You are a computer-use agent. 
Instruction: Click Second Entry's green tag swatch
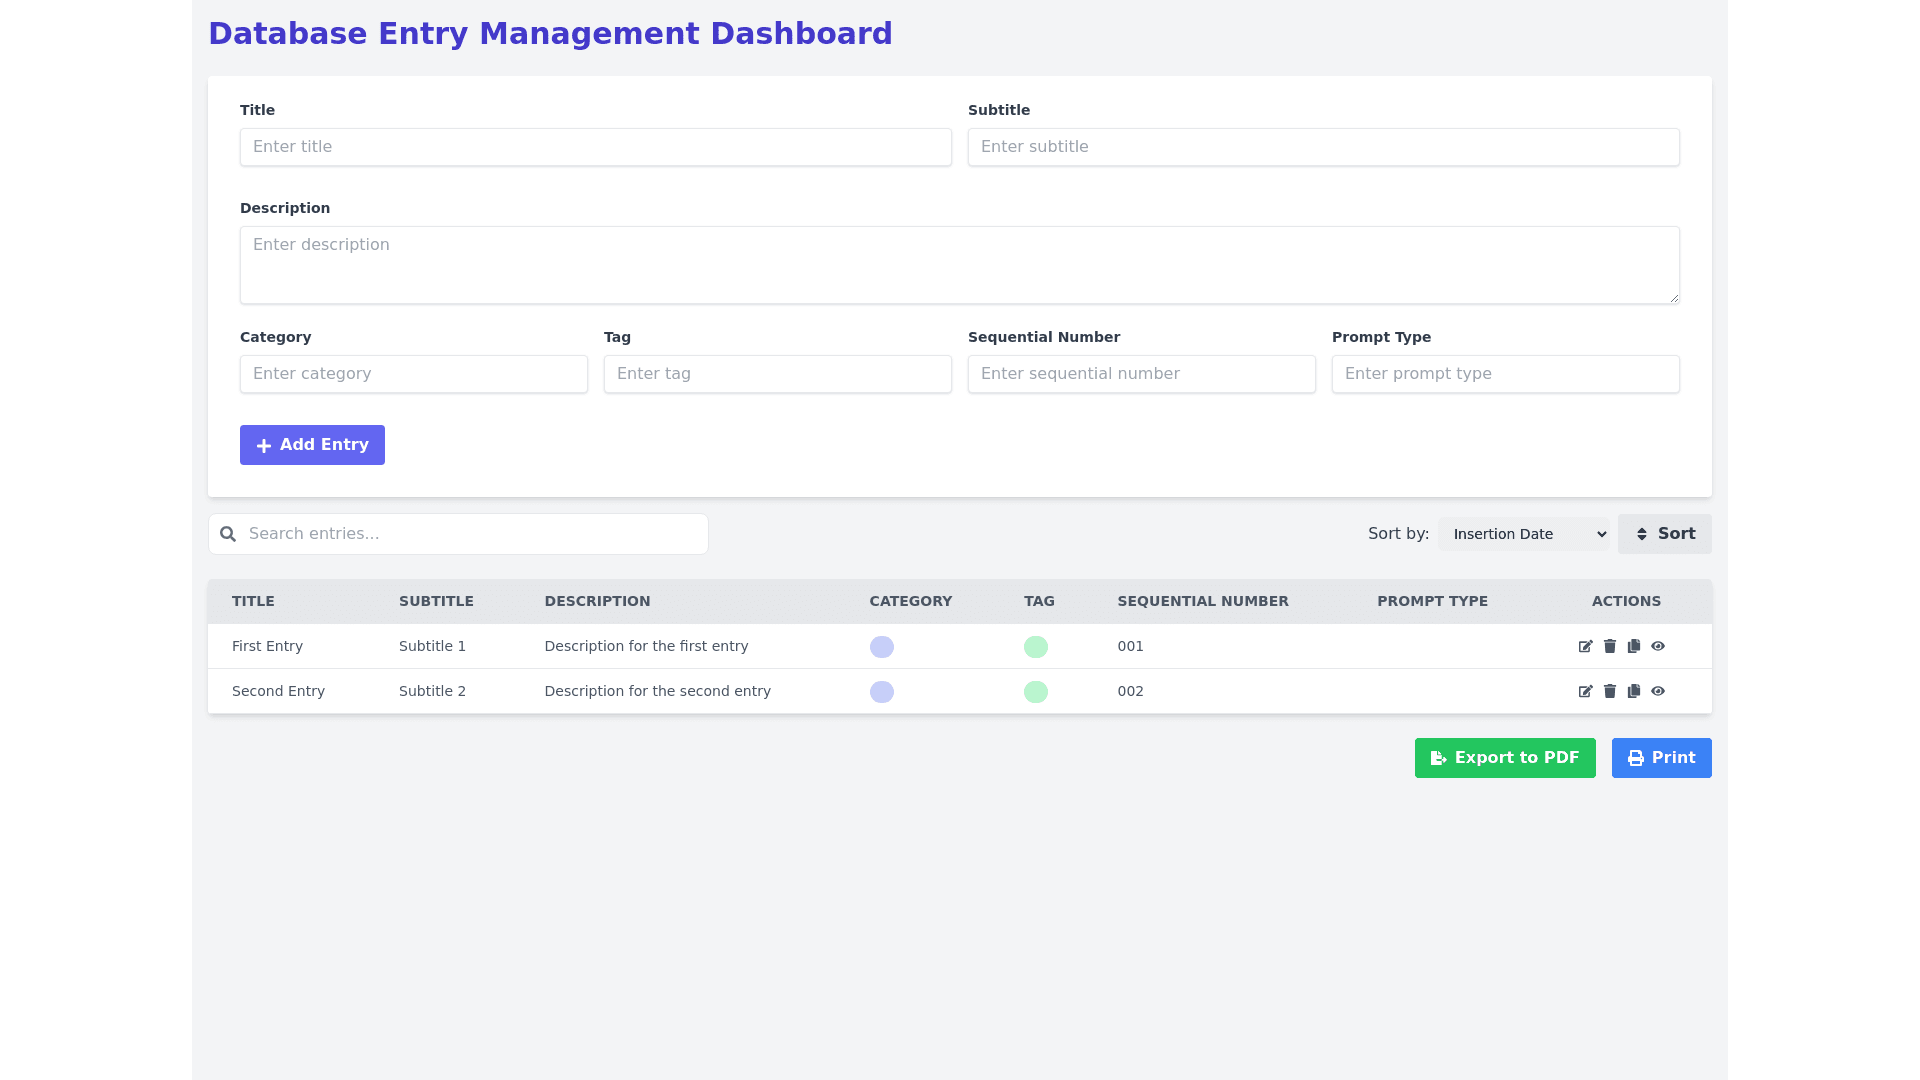[x=1035, y=692]
